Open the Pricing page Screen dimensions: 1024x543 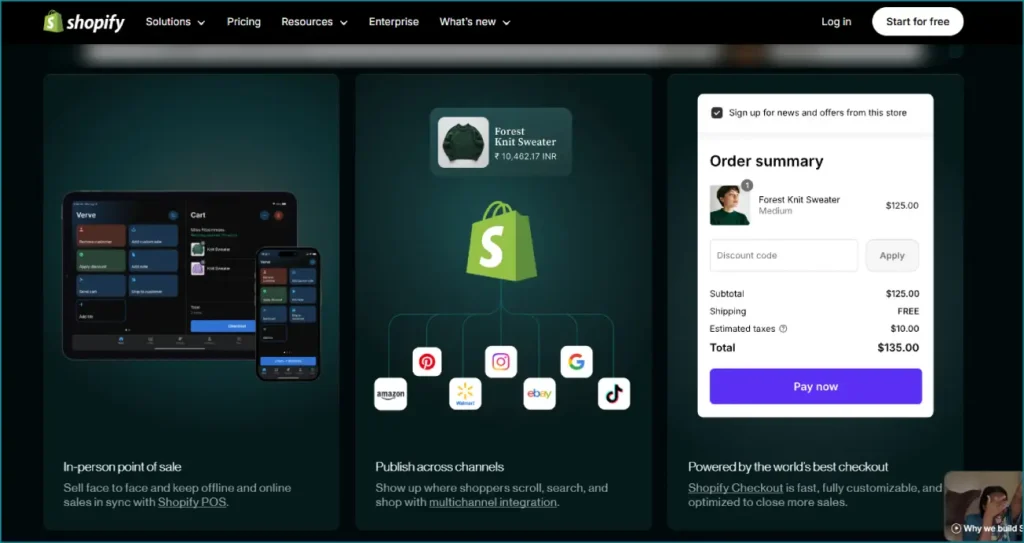pos(244,22)
